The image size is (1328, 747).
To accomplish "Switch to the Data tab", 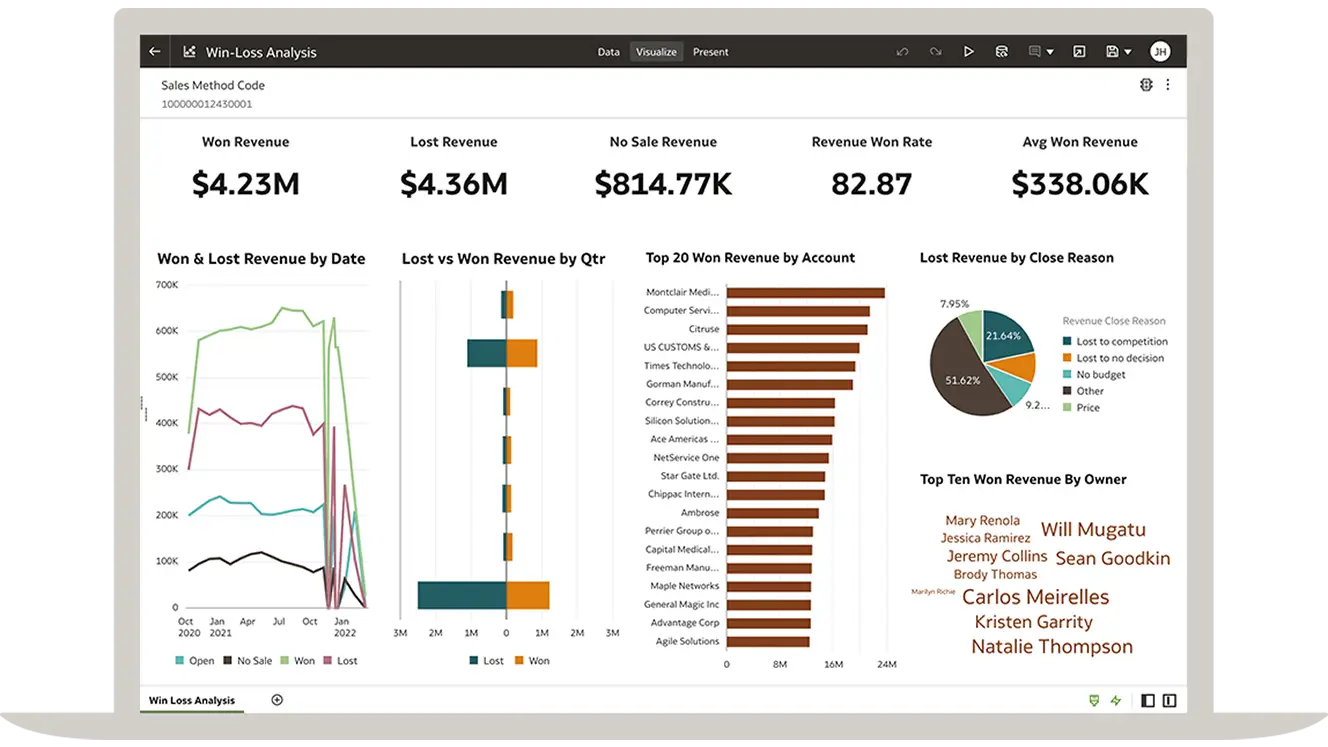I will point(609,52).
